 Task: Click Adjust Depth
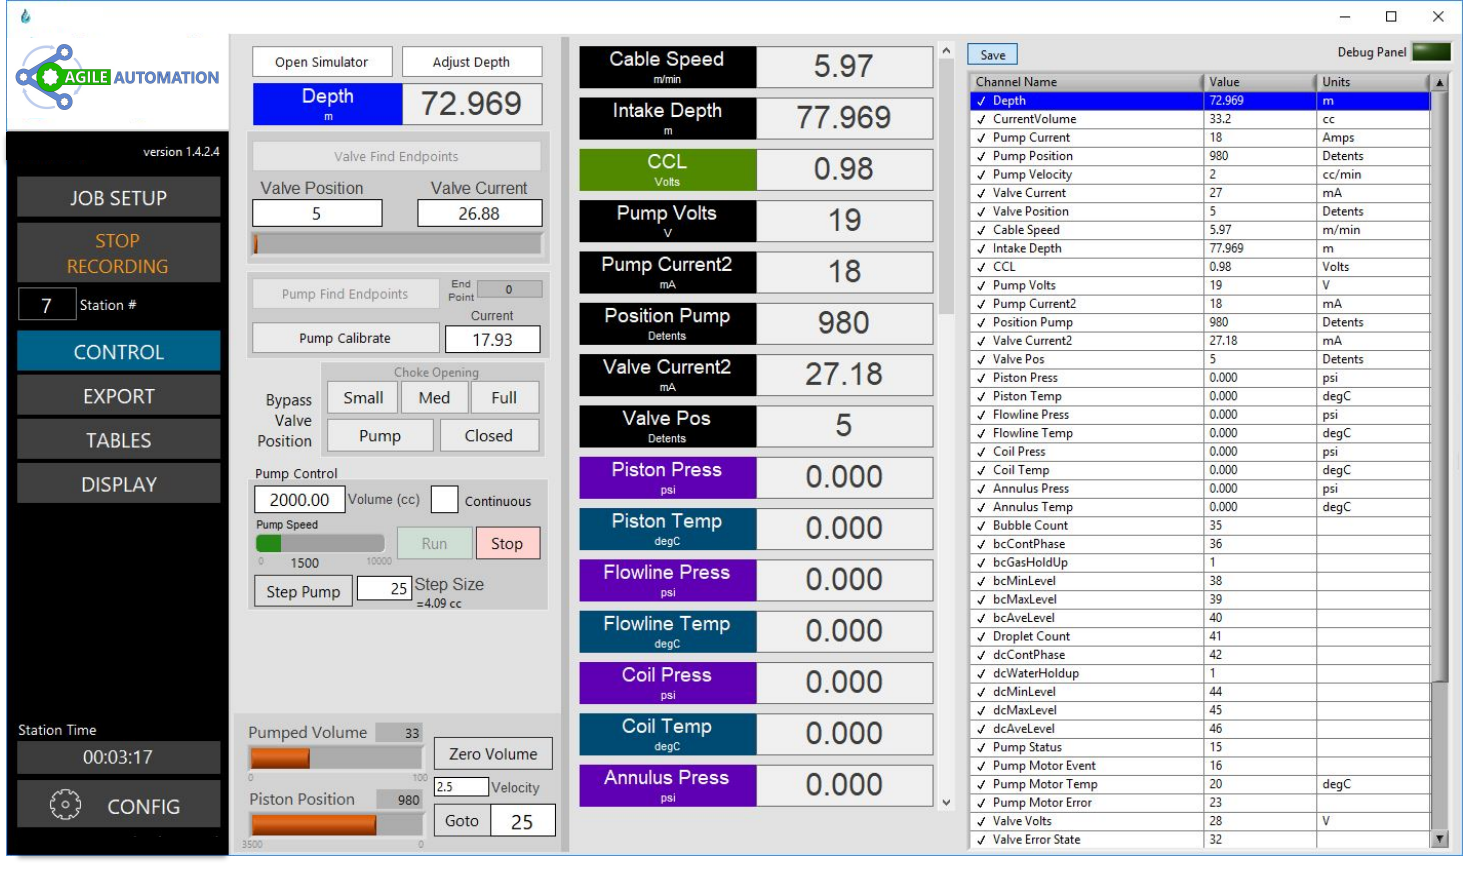tap(472, 61)
